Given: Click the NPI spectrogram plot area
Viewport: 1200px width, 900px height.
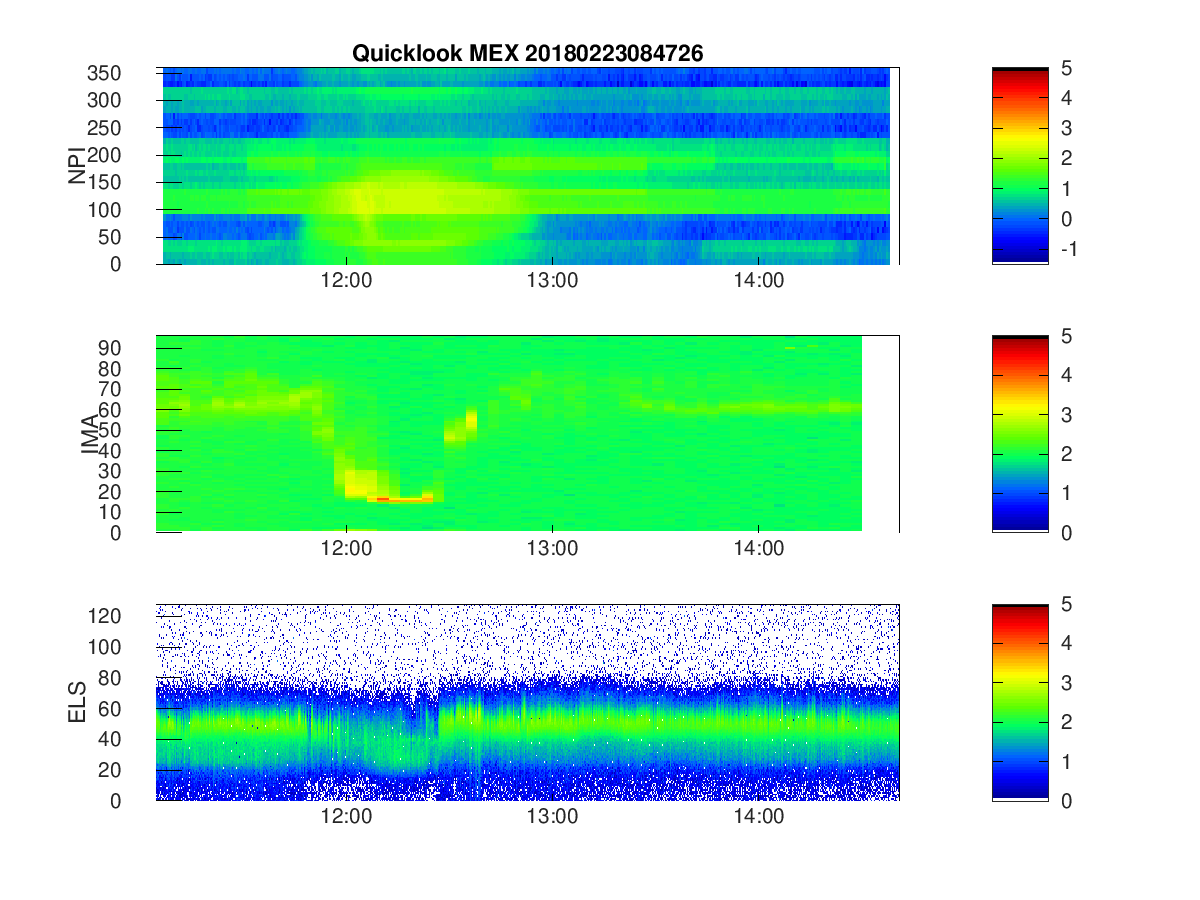Looking at the screenshot, I should [527, 166].
